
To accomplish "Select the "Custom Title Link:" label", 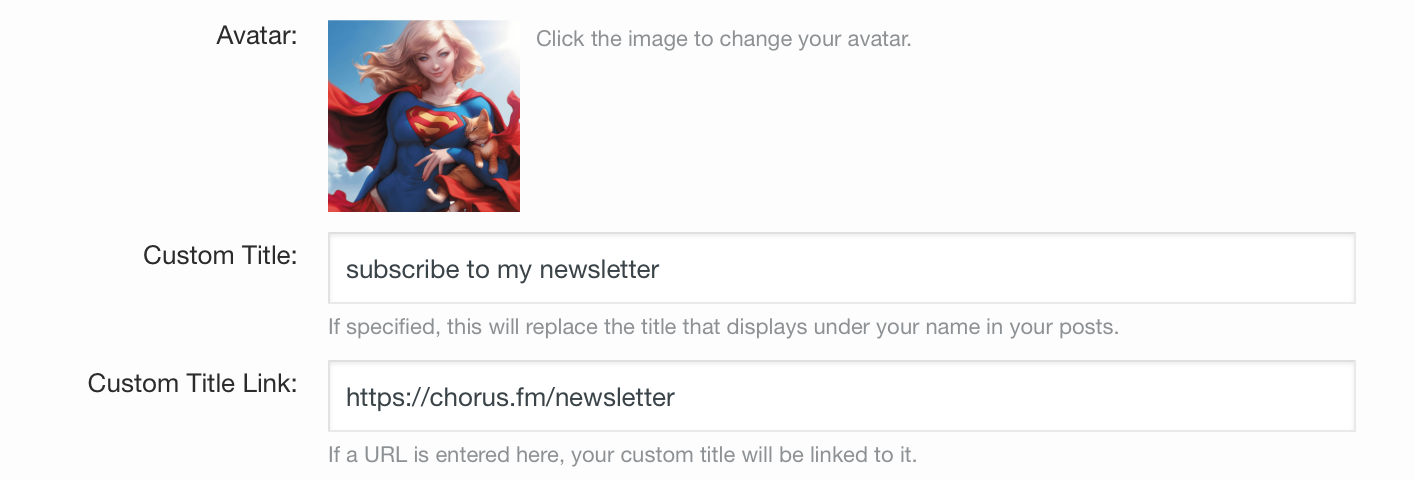I will coord(192,383).
